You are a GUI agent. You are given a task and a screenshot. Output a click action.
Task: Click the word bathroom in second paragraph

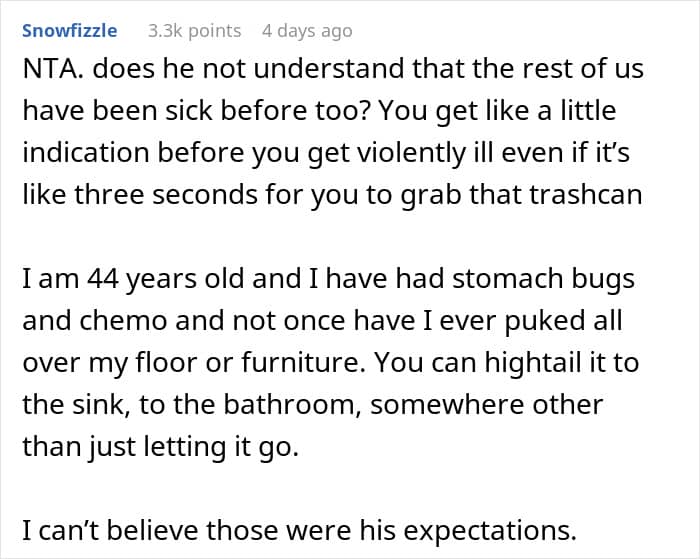pyautogui.click(x=292, y=405)
